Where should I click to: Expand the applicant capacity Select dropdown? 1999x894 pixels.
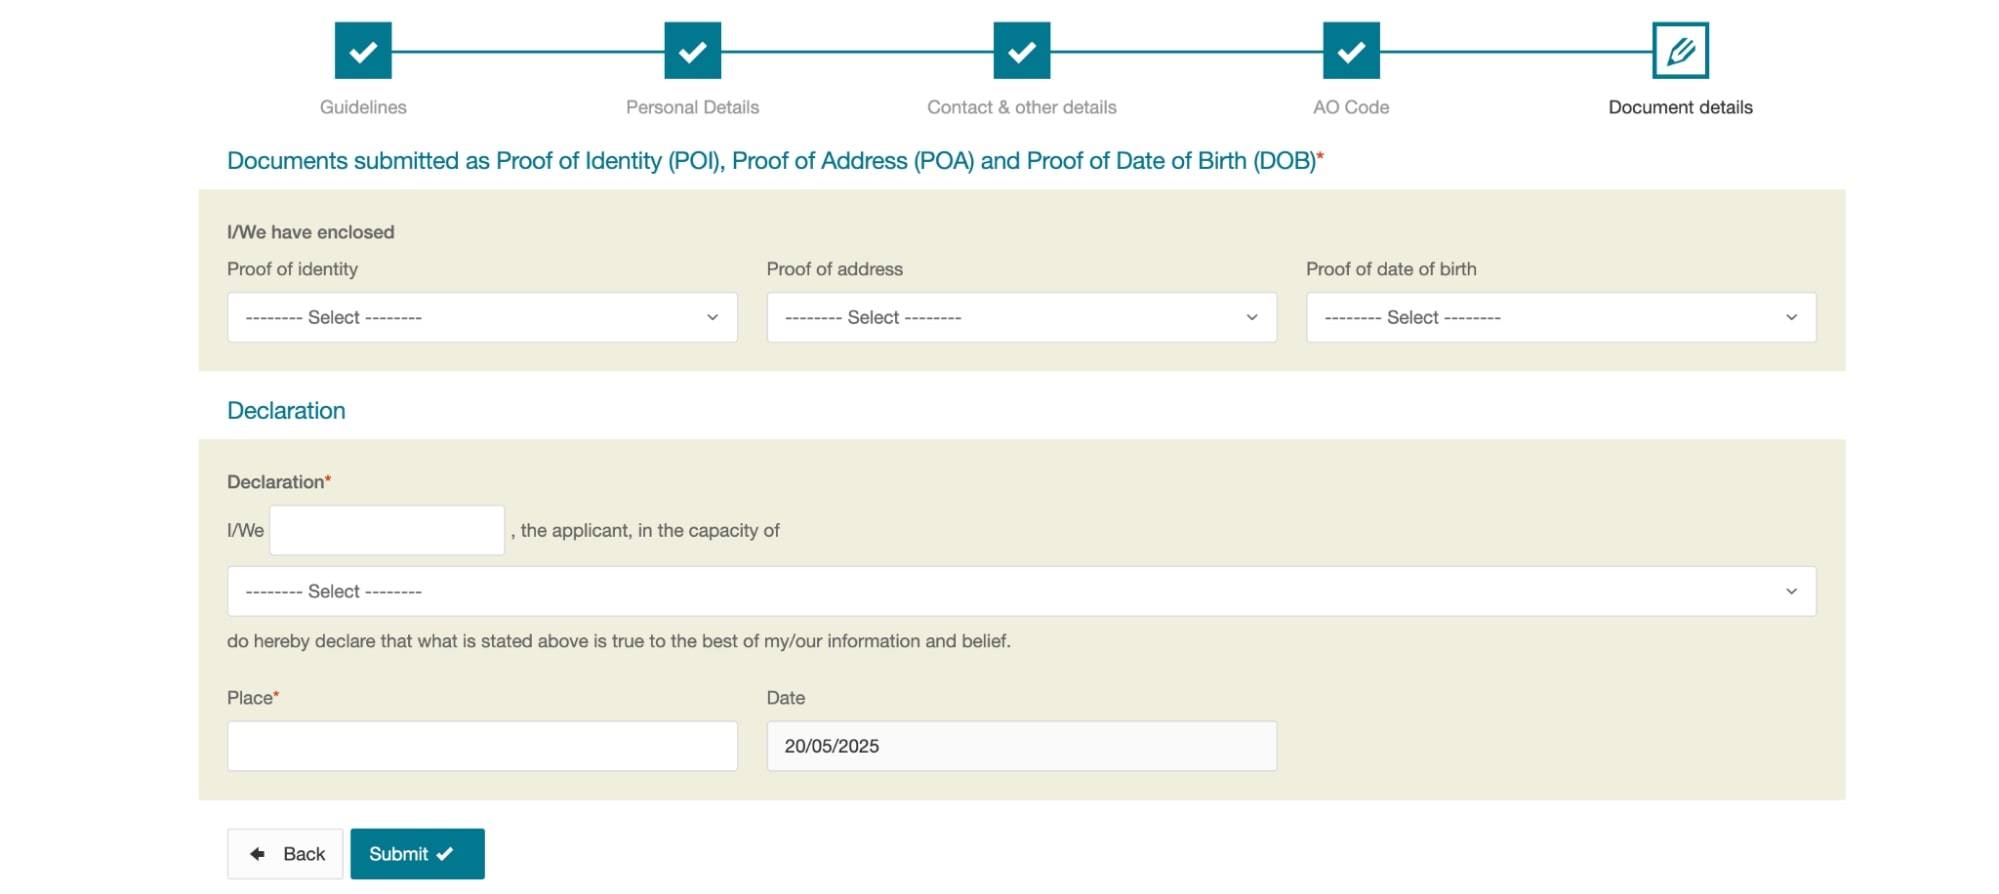click(x=1021, y=591)
